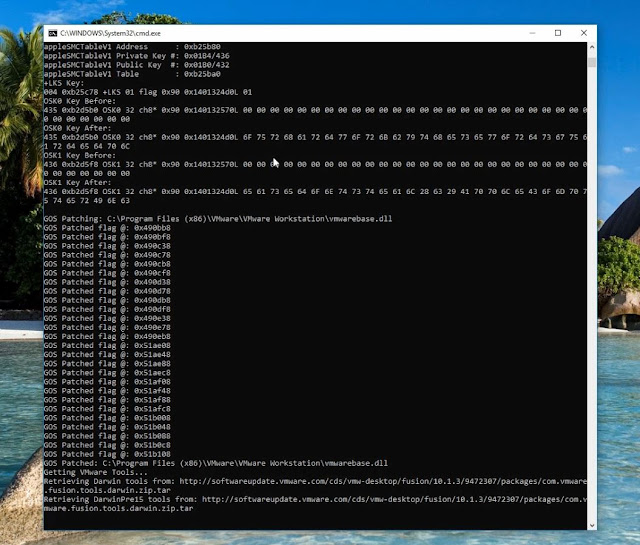The image size is (640, 545).
Task: Click the 'GOS Patched flag @: 0x51aec8' line
Action: point(107,373)
